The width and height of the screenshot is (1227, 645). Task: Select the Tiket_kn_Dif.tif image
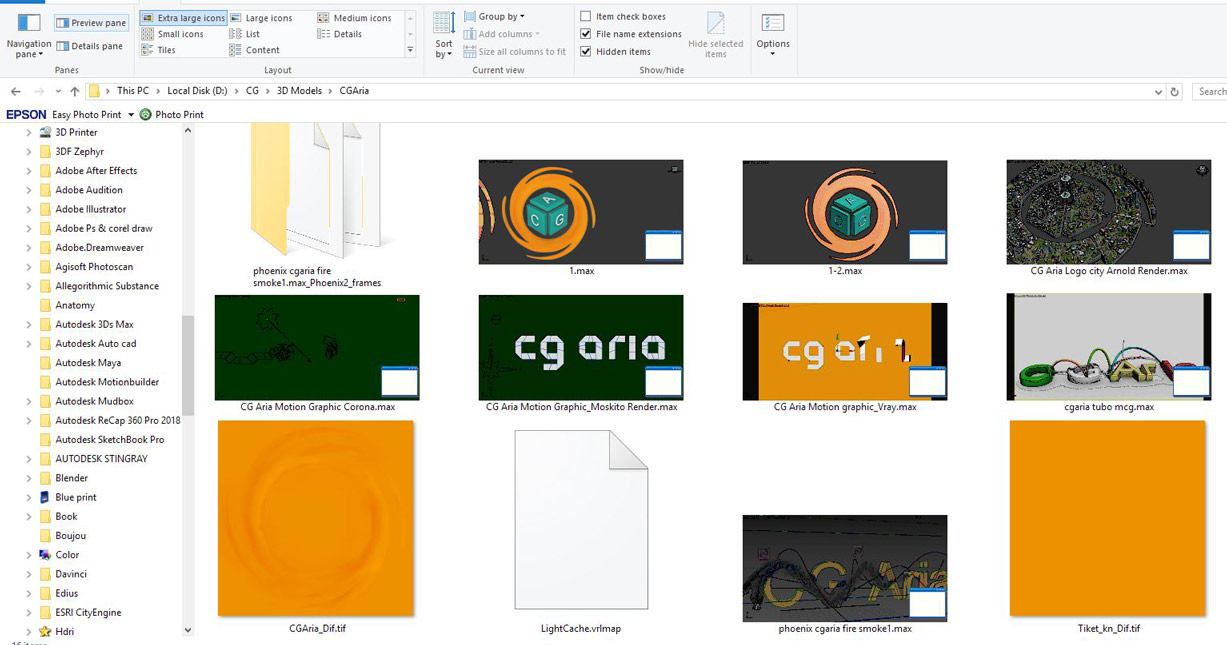point(1108,518)
